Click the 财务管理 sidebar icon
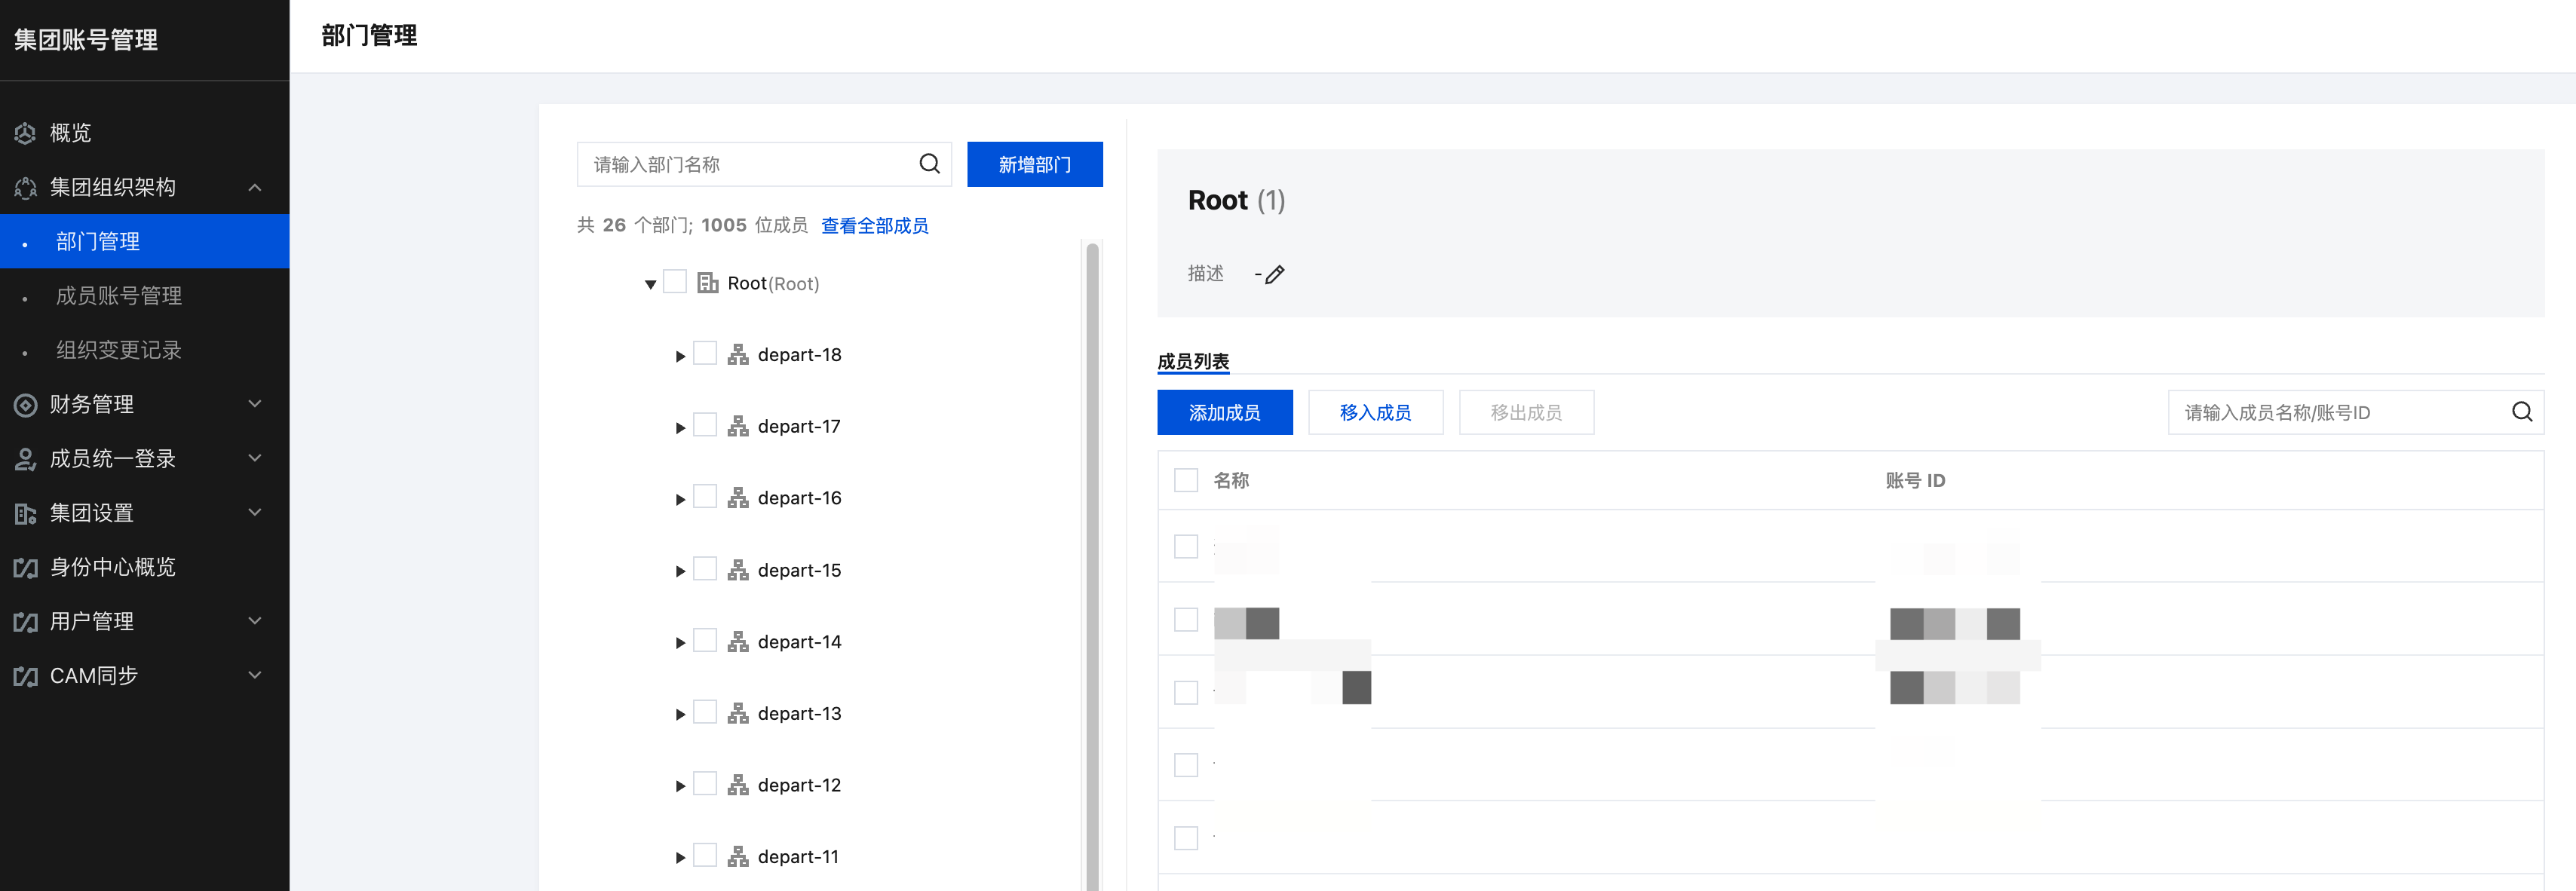The width and height of the screenshot is (2576, 891). (x=25, y=404)
